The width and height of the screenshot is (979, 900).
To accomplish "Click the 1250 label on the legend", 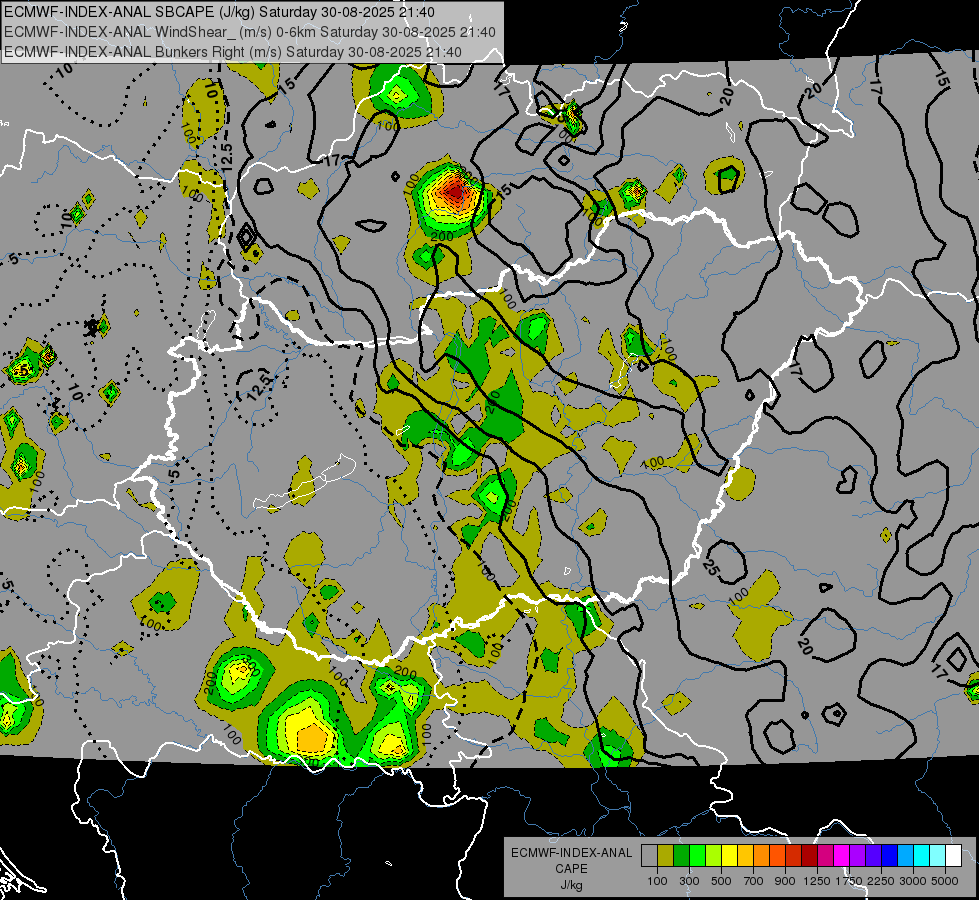I will pyautogui.click(x=817, y=881).
